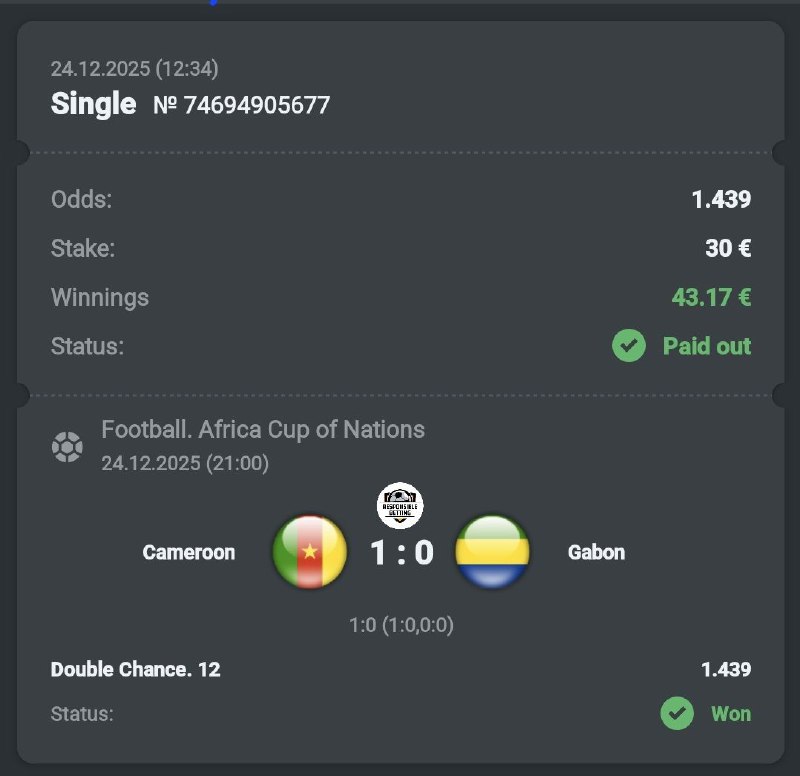
Task: Click the green Paid out checkmark icon
Action: pos(629,346)
